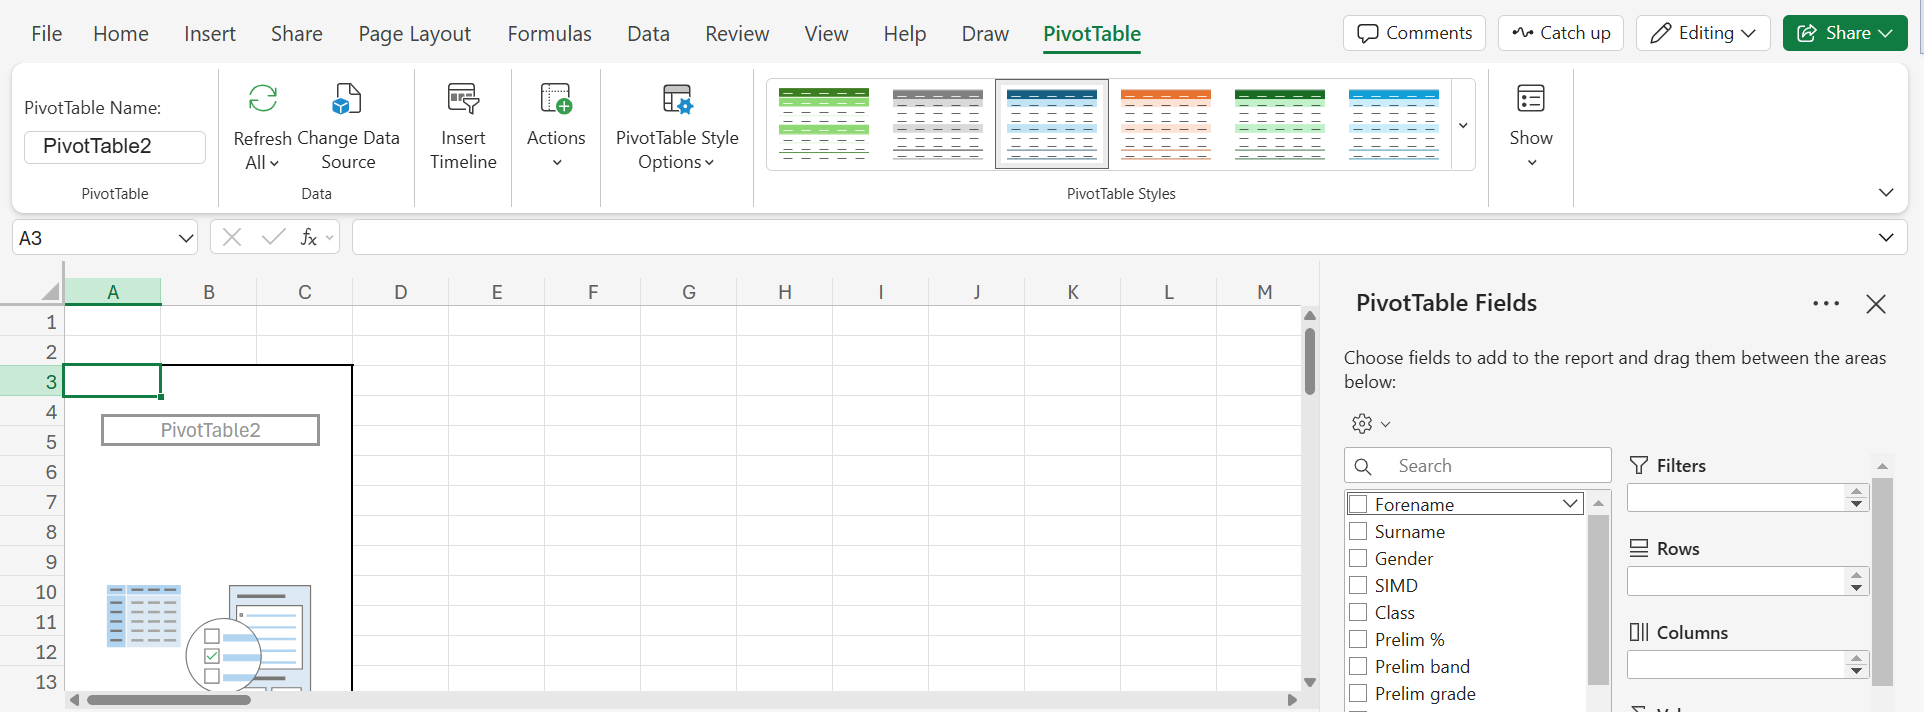Open the field list gear settings

click(1371, 424)
